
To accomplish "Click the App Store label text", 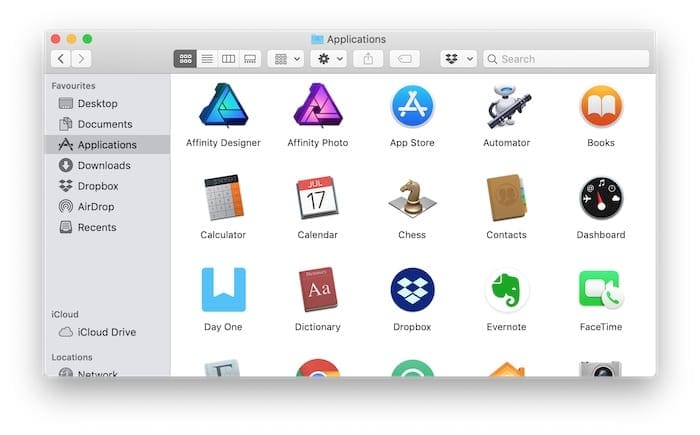I will pyautogui.click(x=412, y=142).
